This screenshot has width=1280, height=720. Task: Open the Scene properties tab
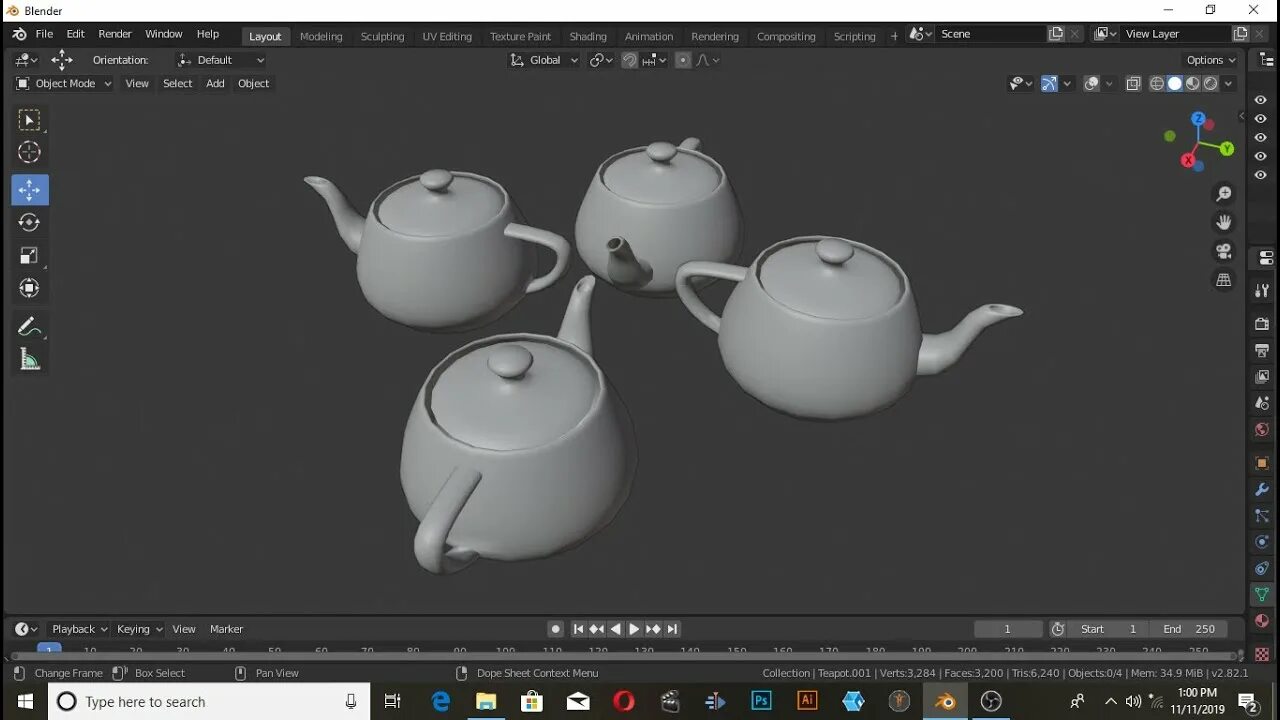click(x=1262, y=403)
